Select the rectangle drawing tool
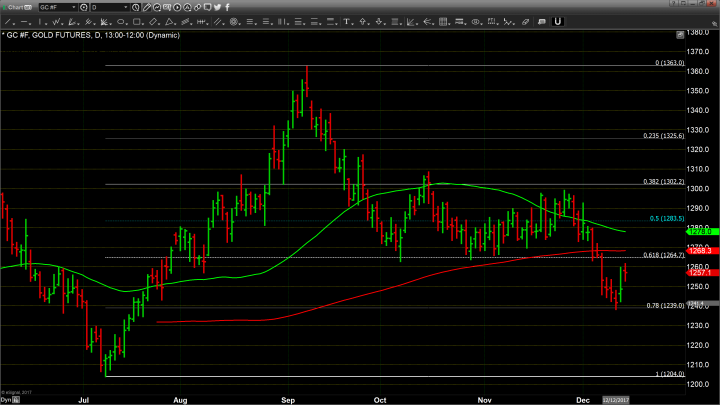Image resolution: width=720 pixels, height=405 pixels. pos(136,22)
